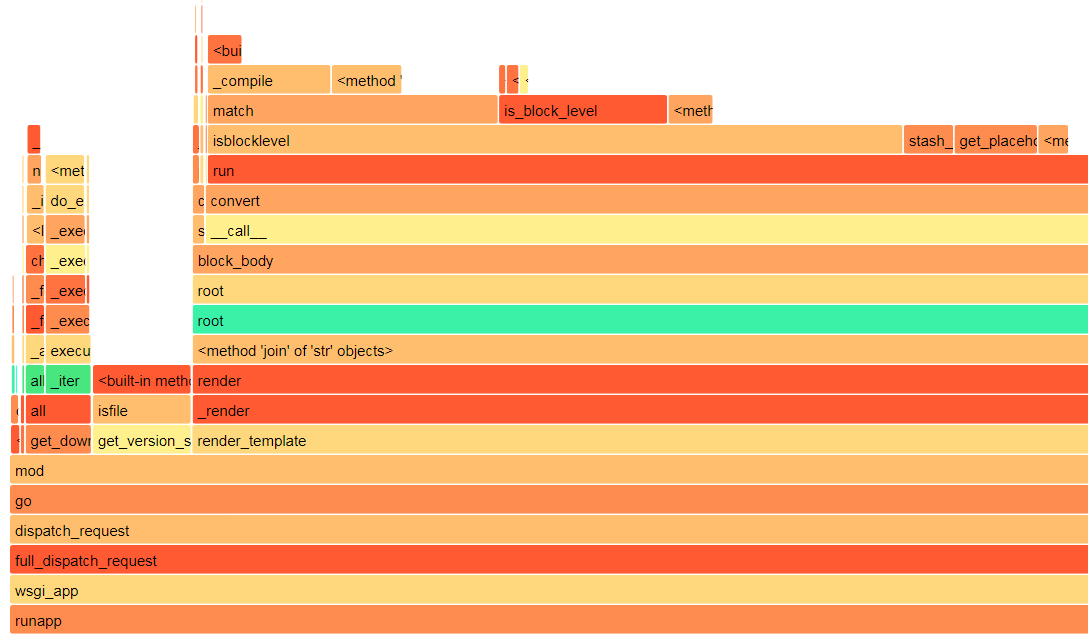Screen dimensions: 1088x635
Task: Click the is_block_level frame
Action: (x=583, y=109)
